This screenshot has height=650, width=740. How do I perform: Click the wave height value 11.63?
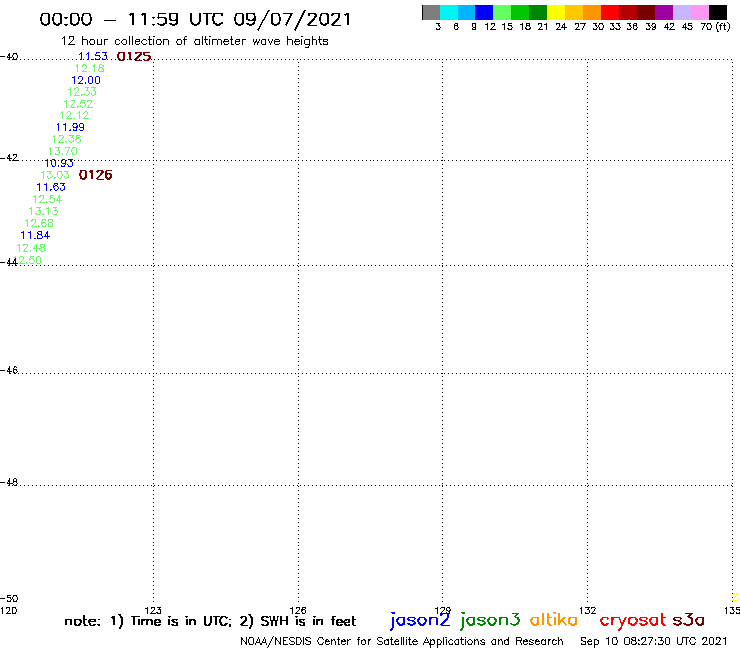[51, 187]
